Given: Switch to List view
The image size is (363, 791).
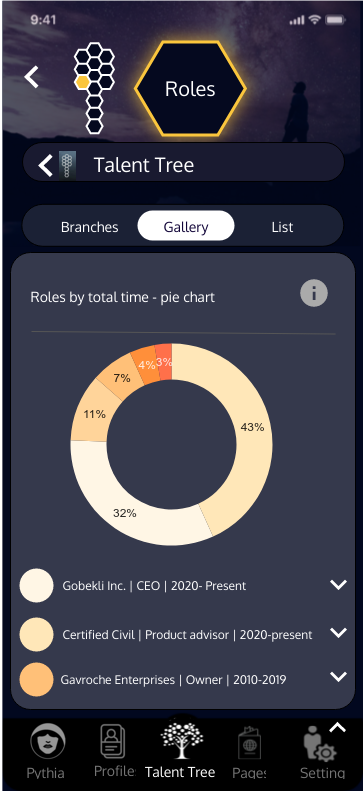Looking at the screenshot, I should pyautogui.click(x=282, y=227).
